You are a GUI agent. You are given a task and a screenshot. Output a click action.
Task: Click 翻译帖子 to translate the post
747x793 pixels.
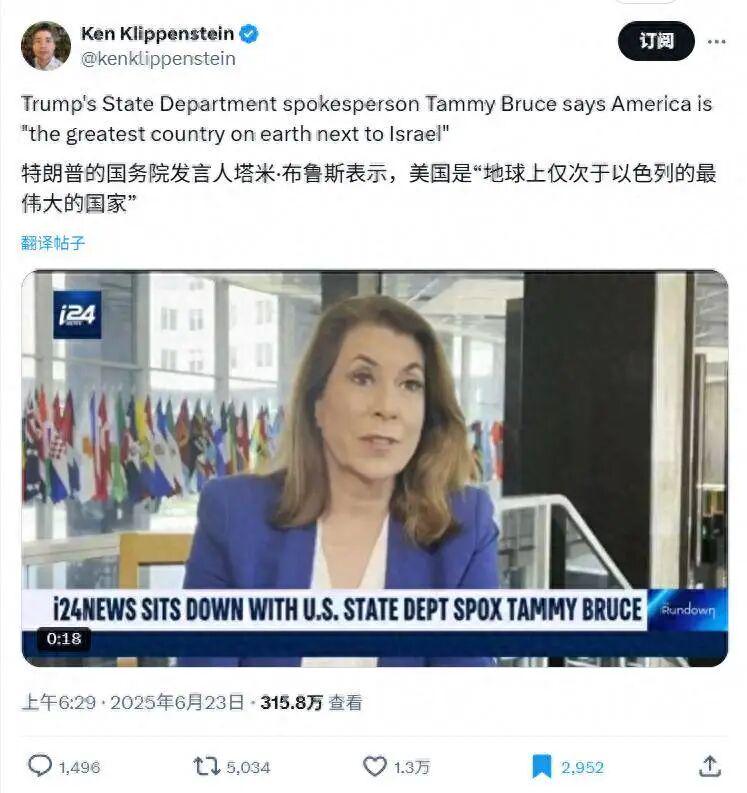point(53,243)
